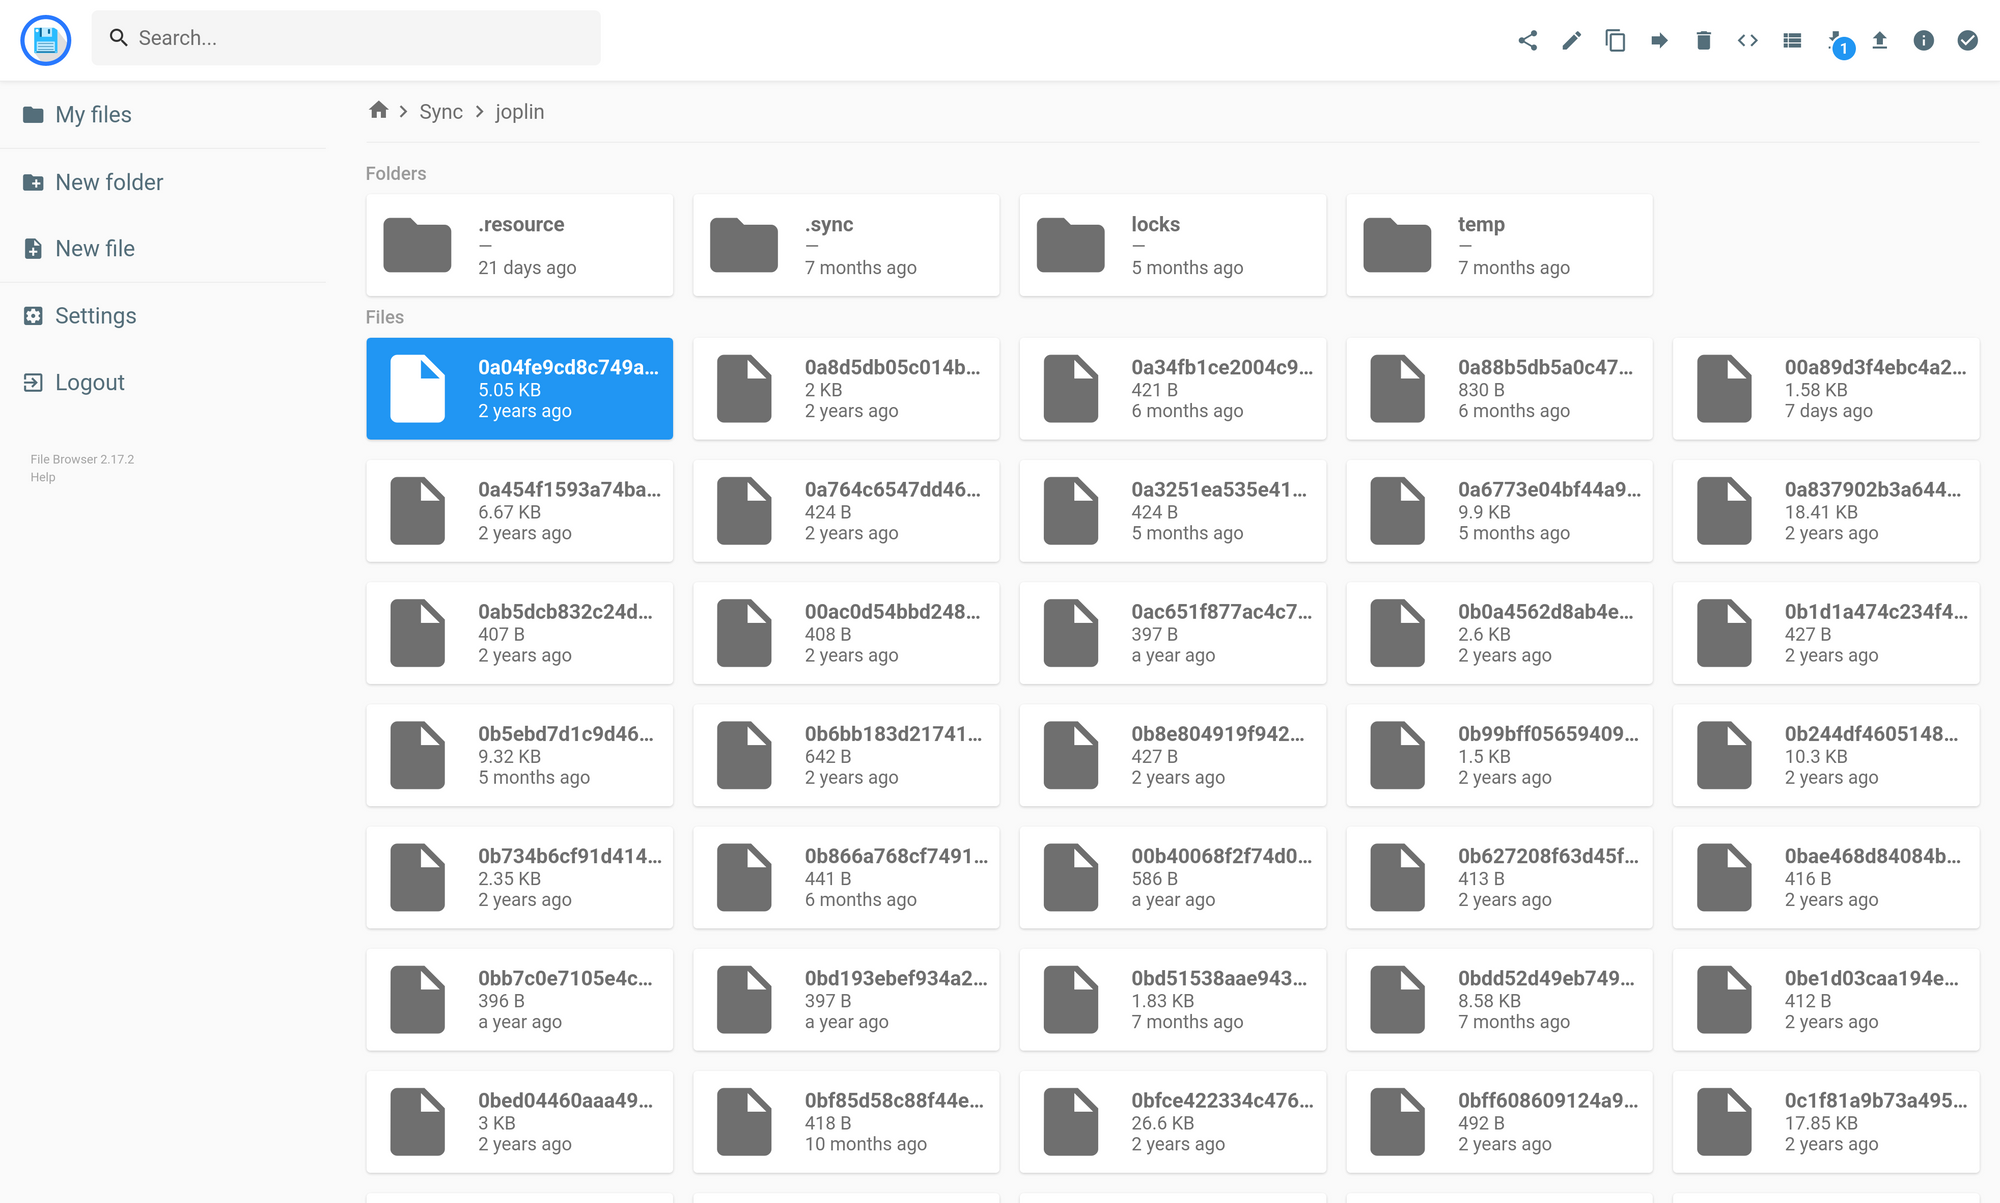Open Settings from the sidebar gear icon
Screen dimensions: 2000x1203
coord(94,315)
